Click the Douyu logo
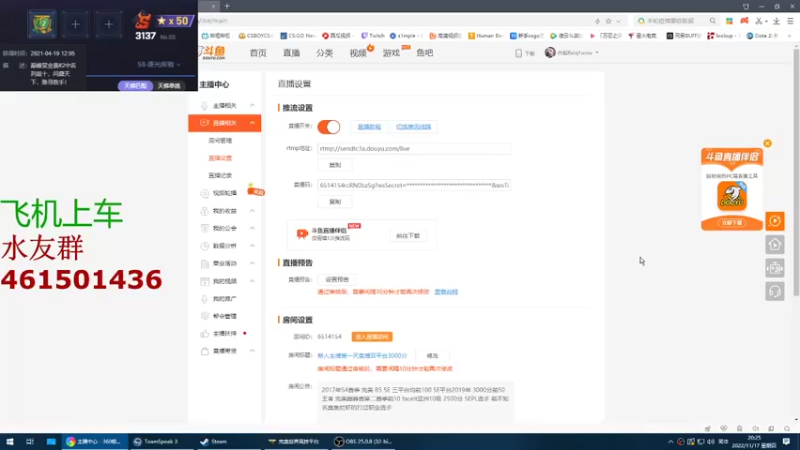This screenshot has height=450, width=800. click(211, 52)
